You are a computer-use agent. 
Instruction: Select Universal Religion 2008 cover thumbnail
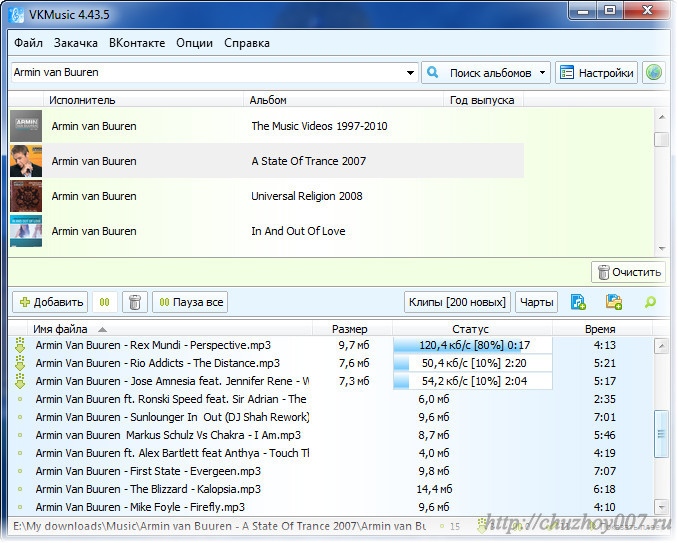26,196
